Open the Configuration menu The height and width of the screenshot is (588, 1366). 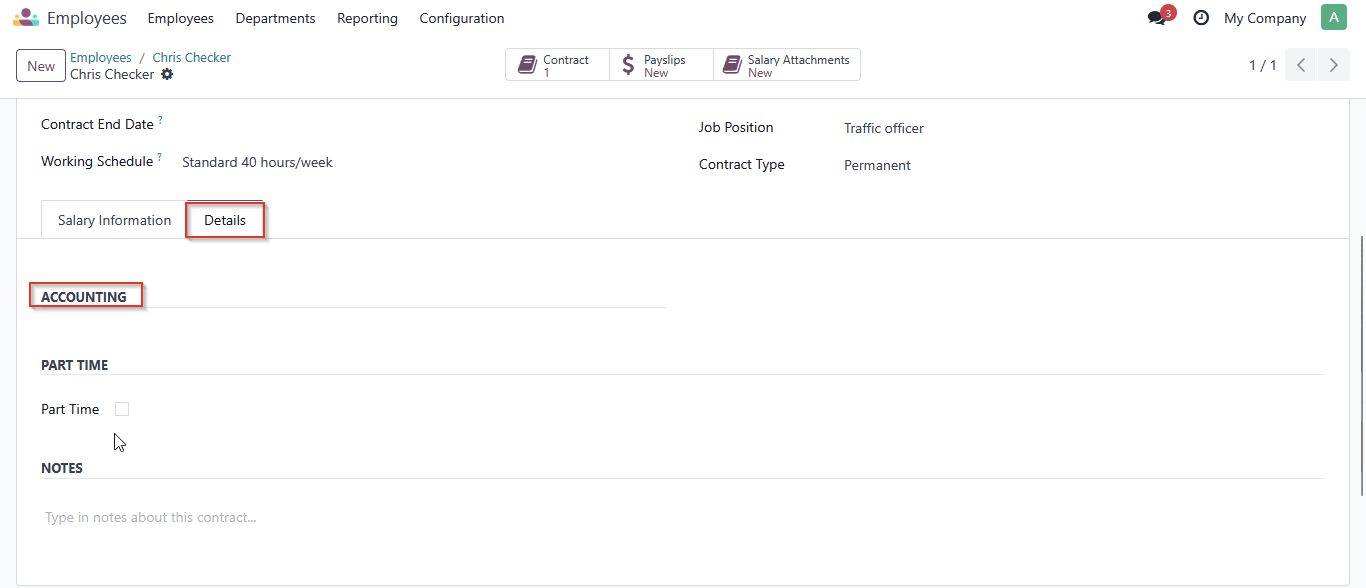click(x=462, y=18)
